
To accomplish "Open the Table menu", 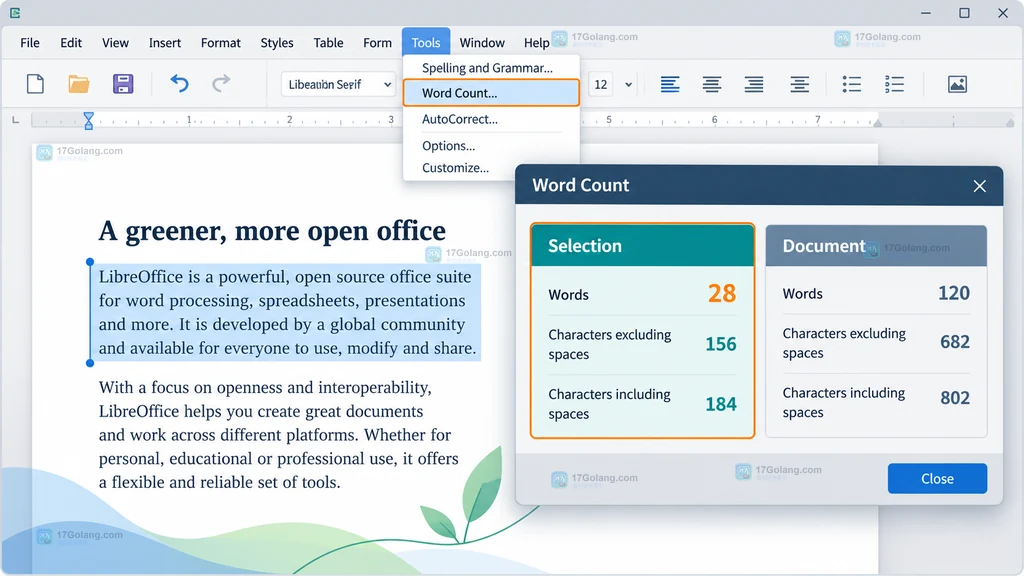I will (328, 43).
